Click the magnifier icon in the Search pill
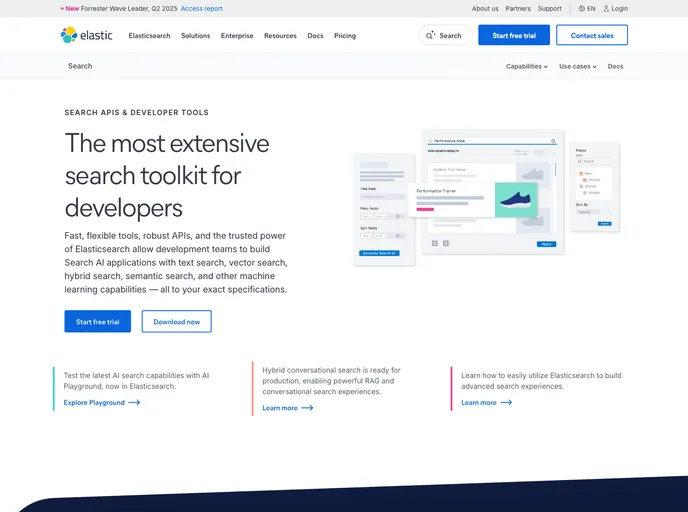 [430, 36]
